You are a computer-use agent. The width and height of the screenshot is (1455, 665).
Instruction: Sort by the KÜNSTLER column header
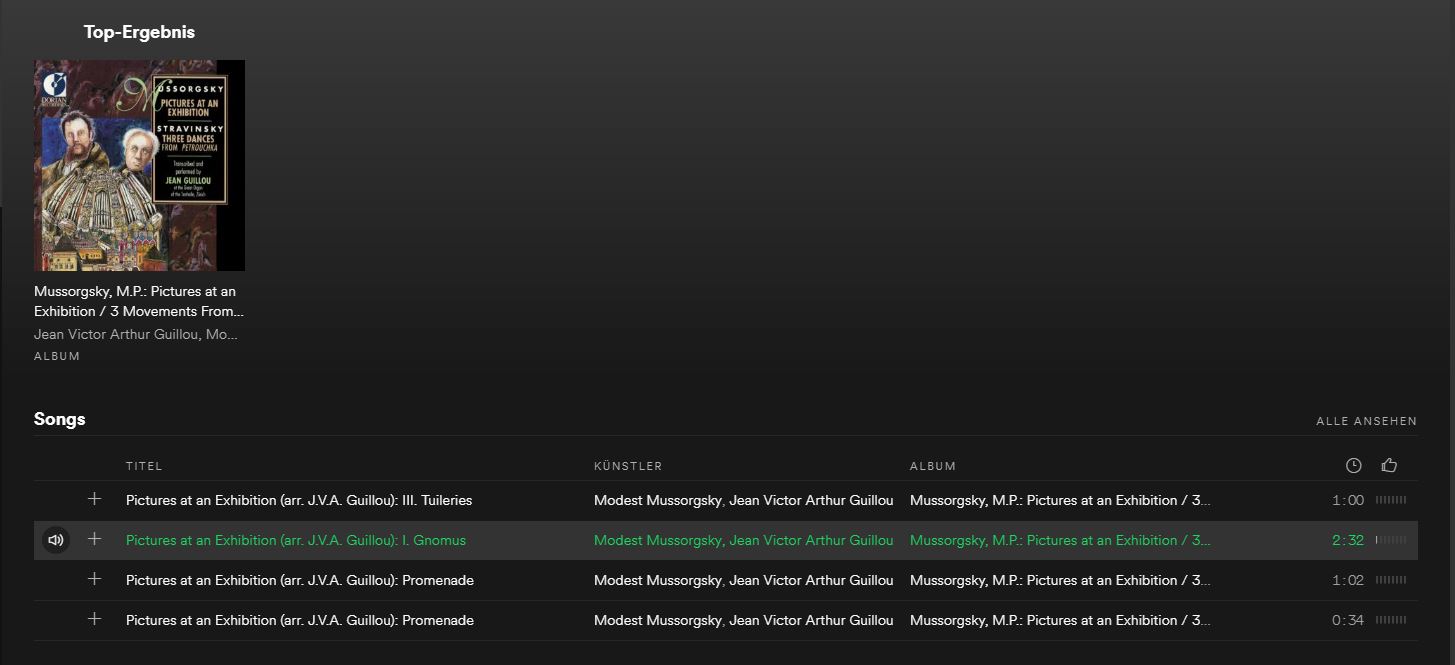tap(628, 466)
